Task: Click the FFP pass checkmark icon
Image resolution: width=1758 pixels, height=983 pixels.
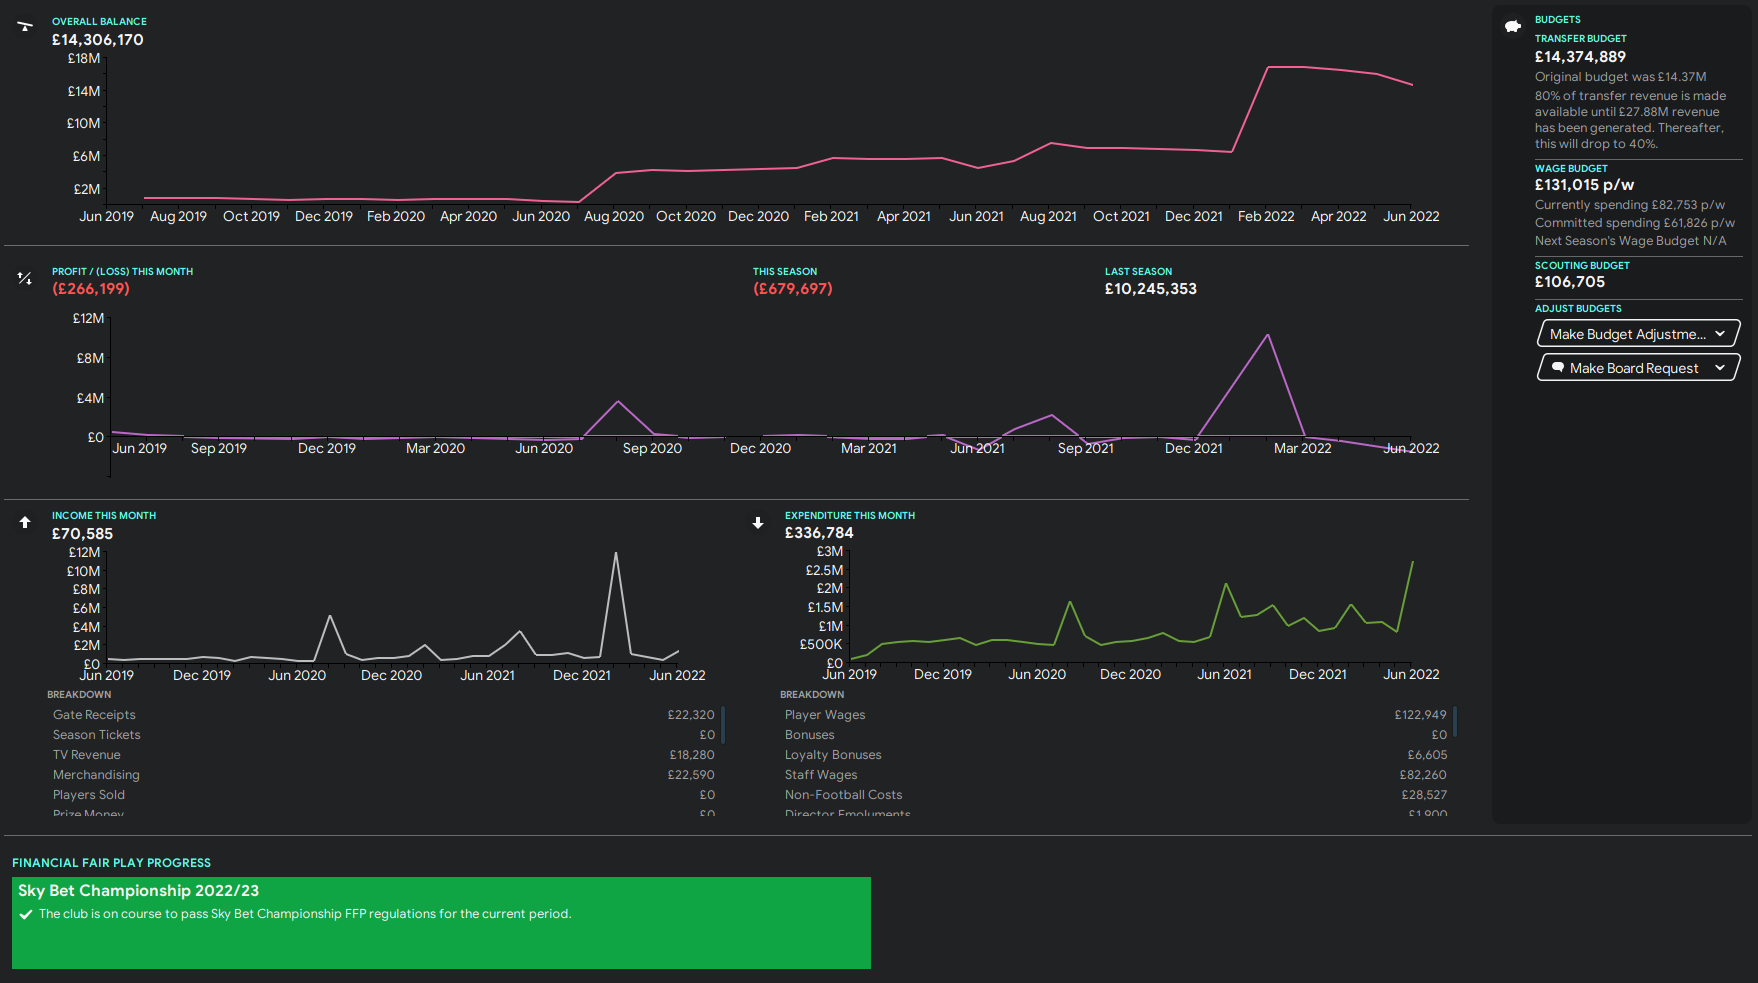Action: 26,914
